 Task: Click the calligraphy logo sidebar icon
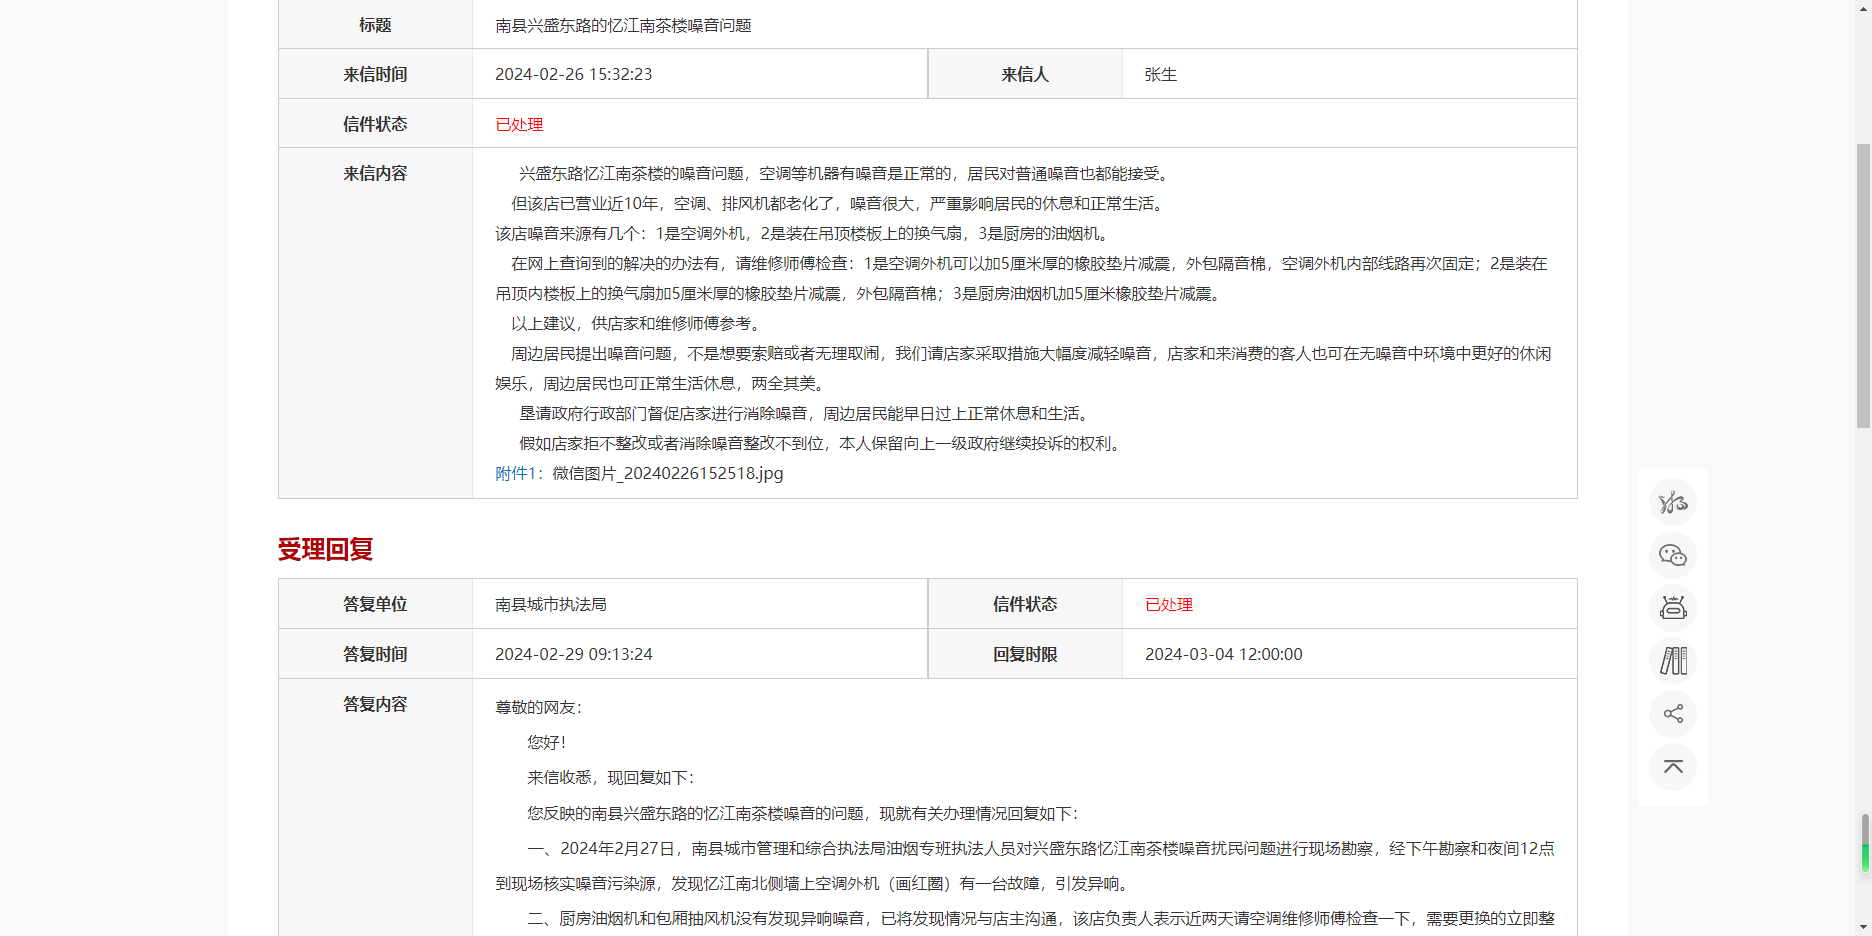click(1673, 502)
